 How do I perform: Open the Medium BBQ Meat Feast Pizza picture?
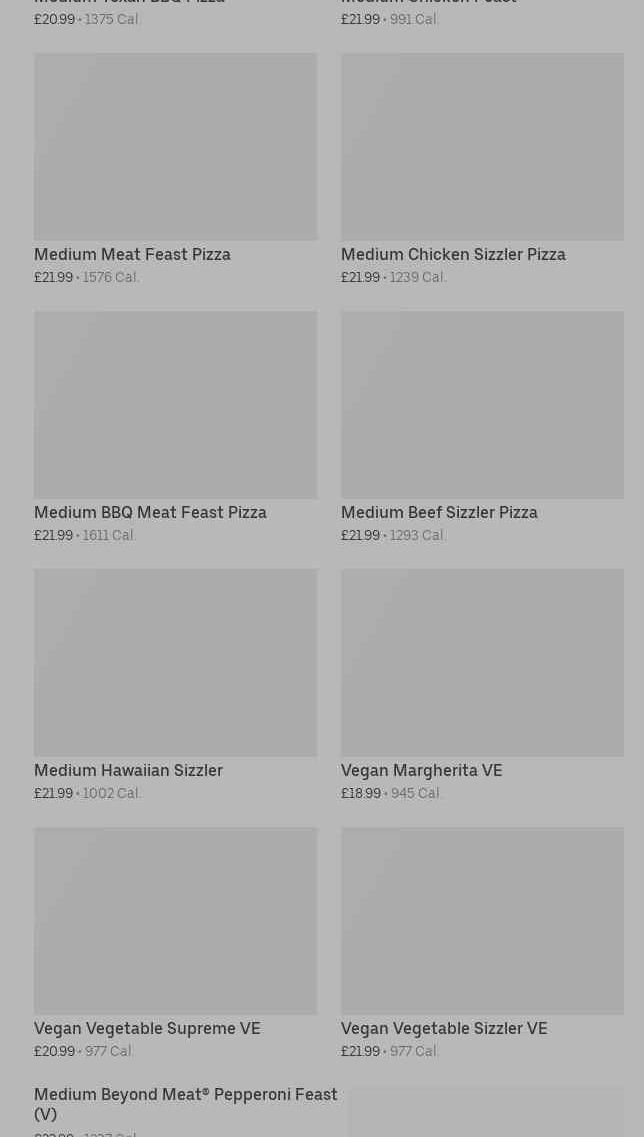(x=175, y=404)
